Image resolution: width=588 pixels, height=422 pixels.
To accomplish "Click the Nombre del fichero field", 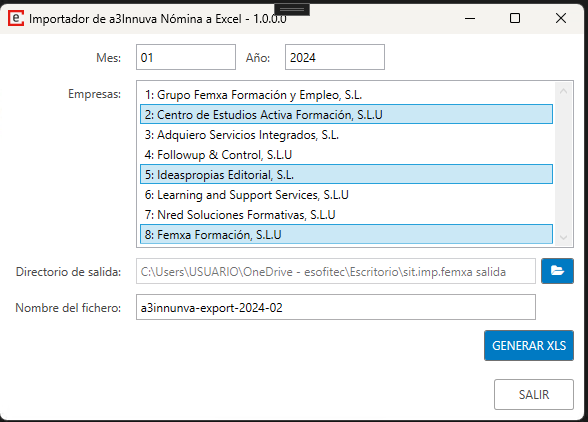I will (x=336, y=307).
